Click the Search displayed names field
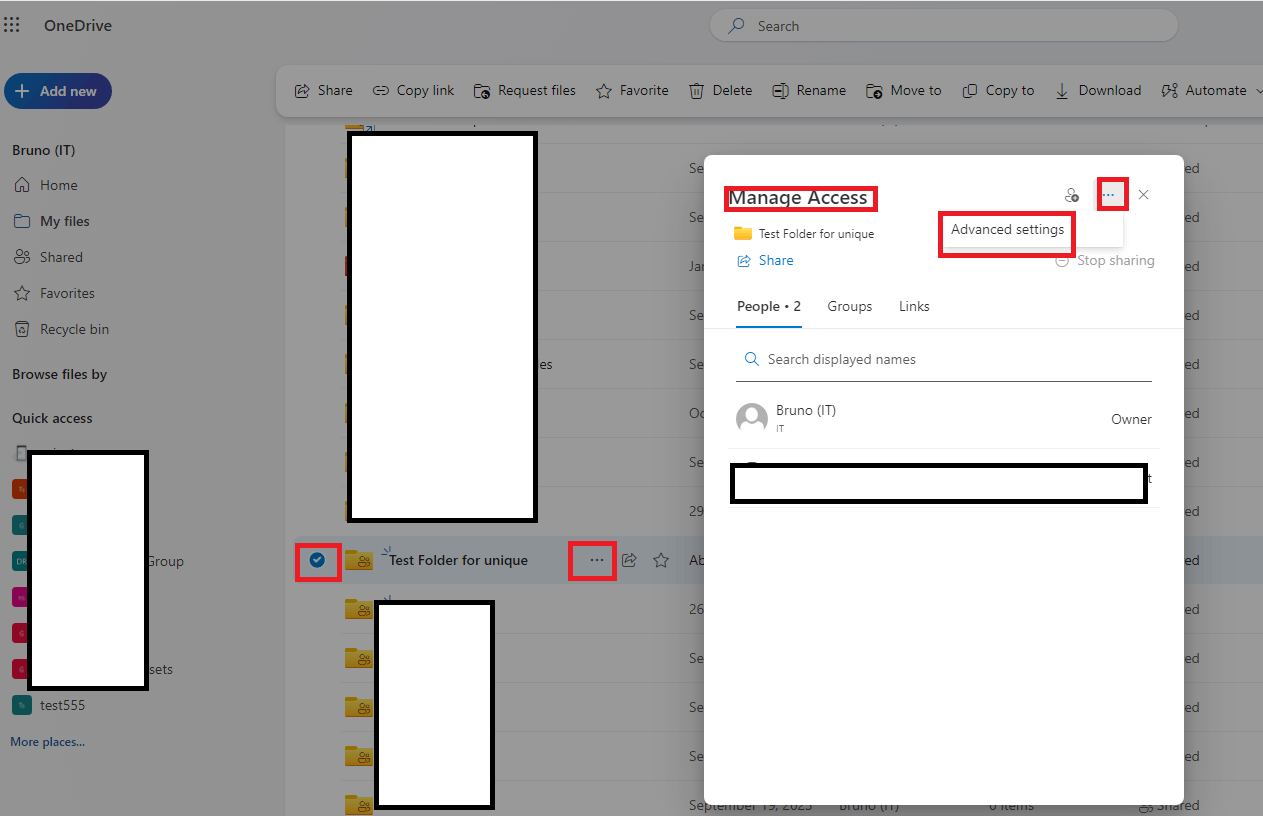The width and height of the screenshot is (1263, 816). (x=944, y=360)
